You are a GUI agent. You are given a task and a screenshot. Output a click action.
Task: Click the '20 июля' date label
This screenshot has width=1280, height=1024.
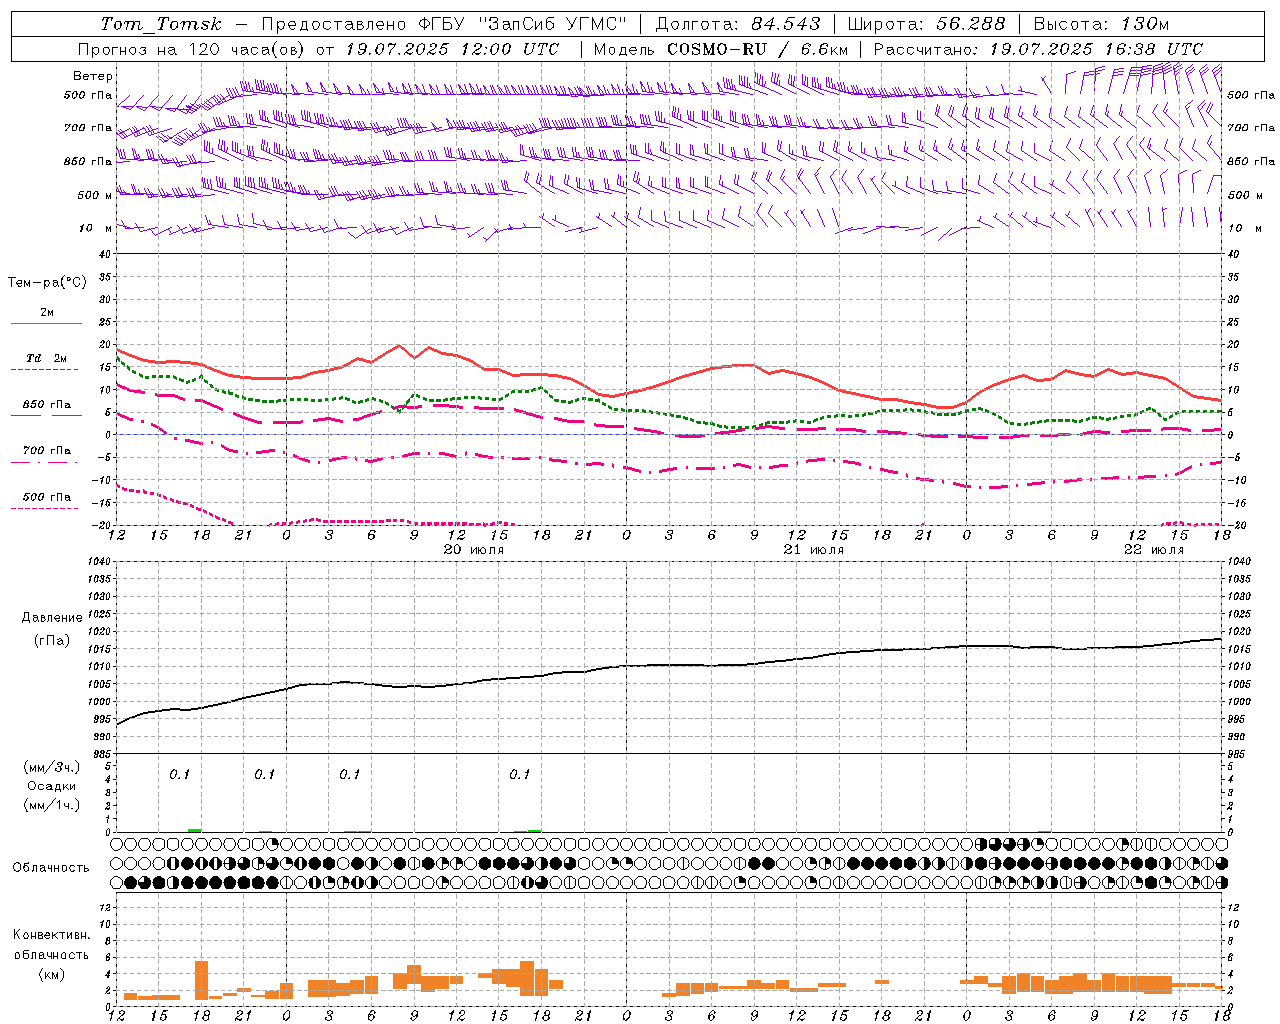[474, 550]
